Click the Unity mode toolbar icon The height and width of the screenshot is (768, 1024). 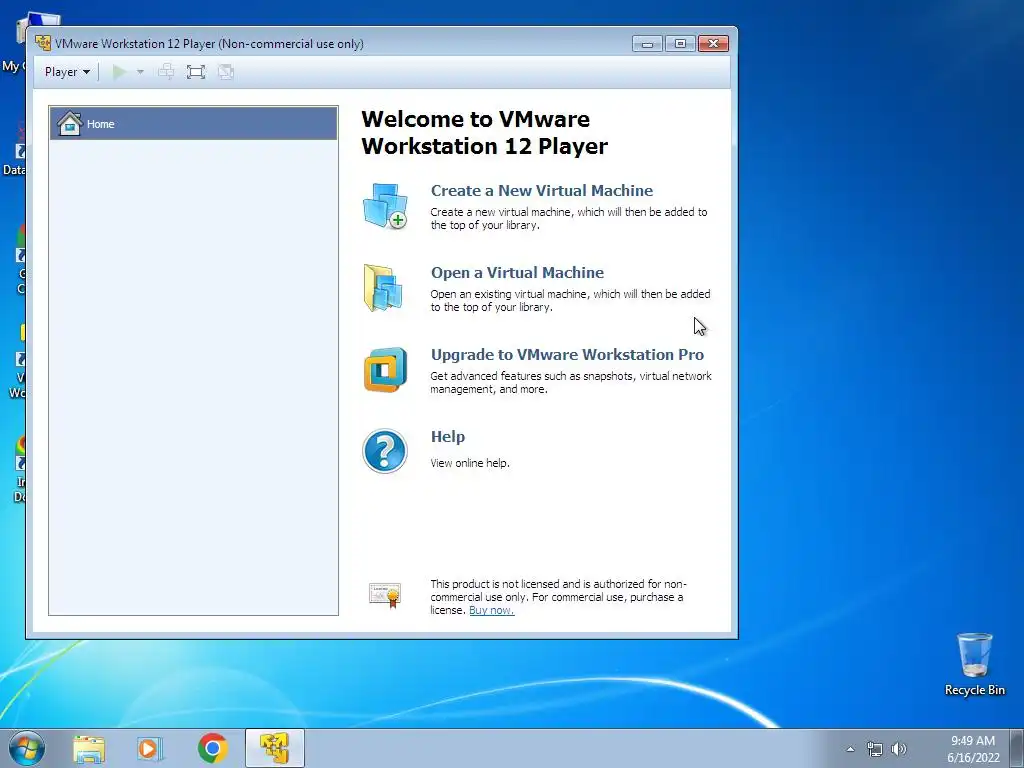[226, 72]
